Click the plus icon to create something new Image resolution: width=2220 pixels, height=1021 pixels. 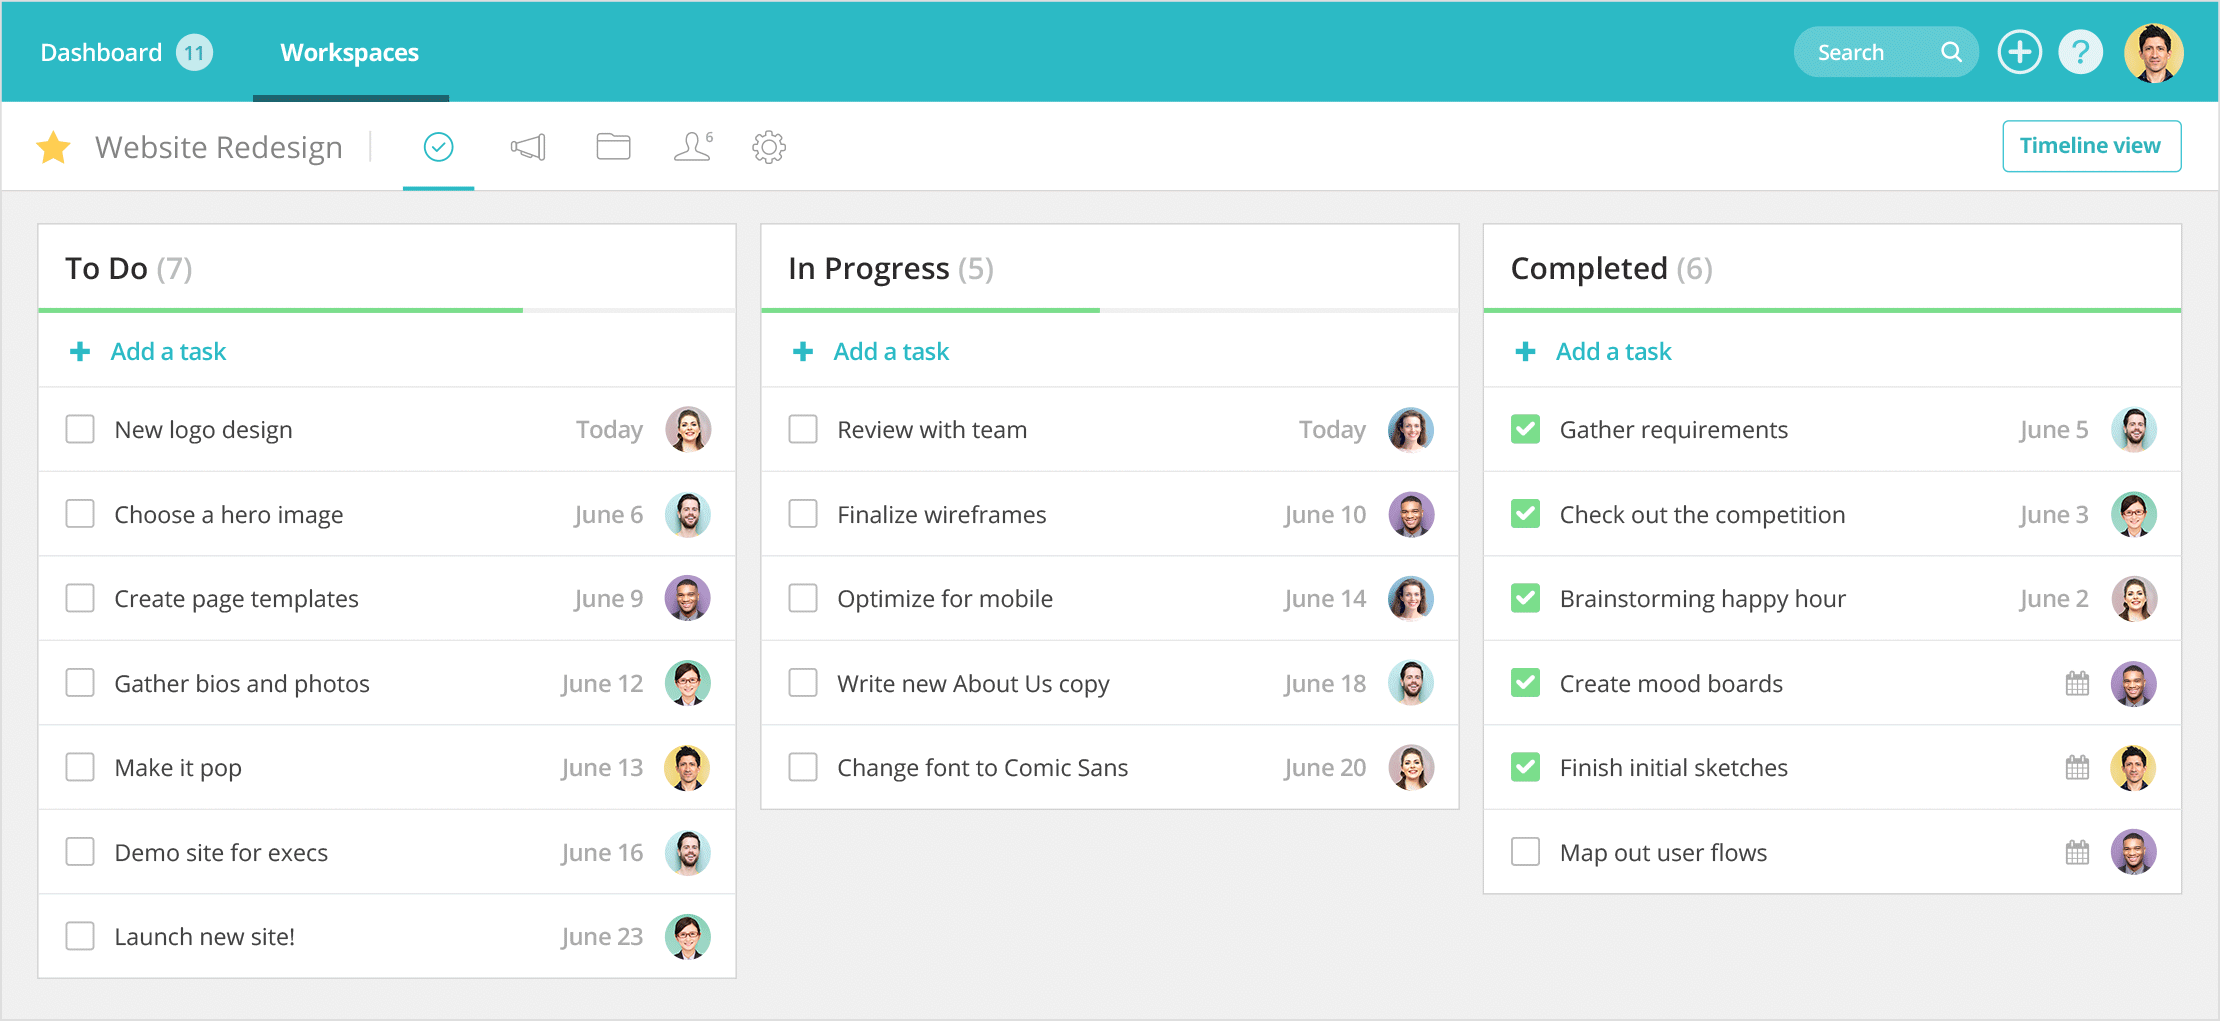point(2020,51)
